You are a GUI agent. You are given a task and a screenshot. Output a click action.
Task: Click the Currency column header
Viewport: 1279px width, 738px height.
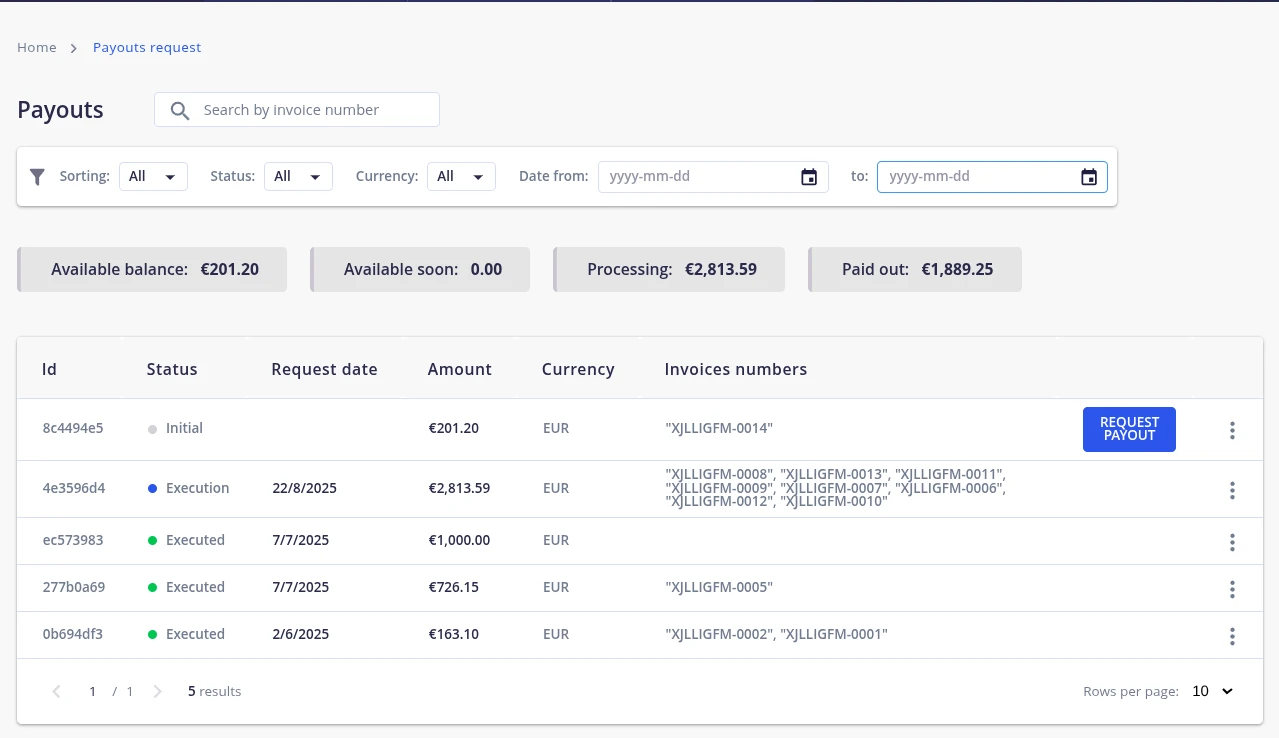pos(578,369)
